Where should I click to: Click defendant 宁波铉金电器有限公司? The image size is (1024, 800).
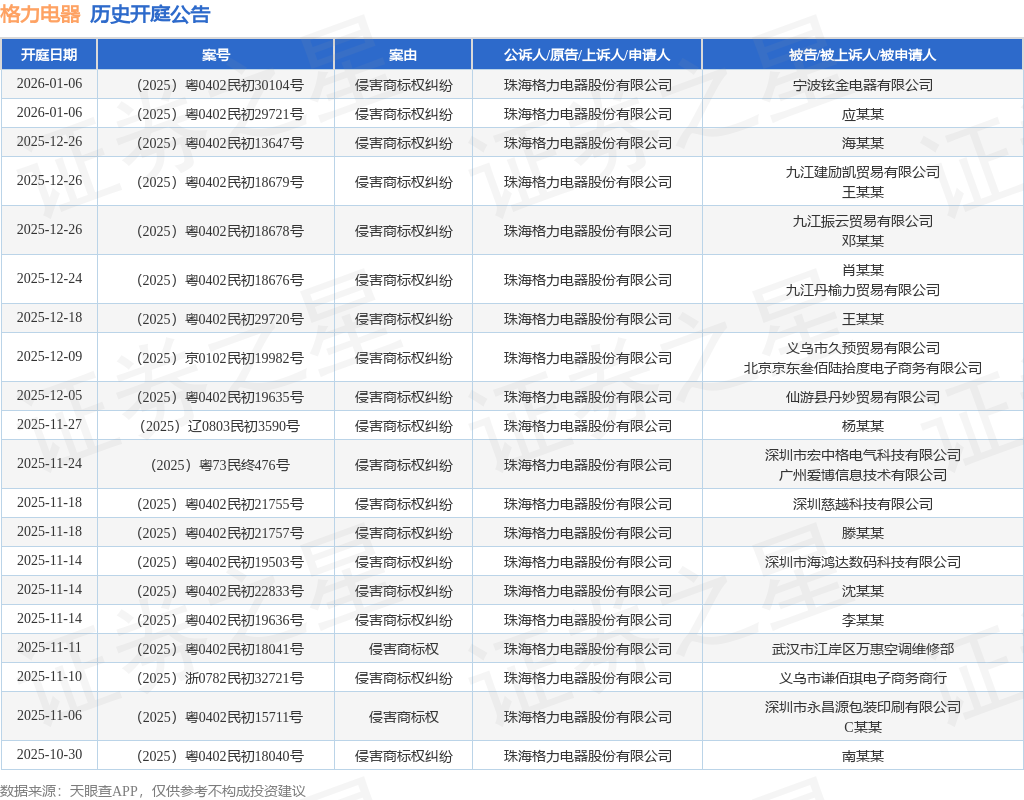click(863, 85)
